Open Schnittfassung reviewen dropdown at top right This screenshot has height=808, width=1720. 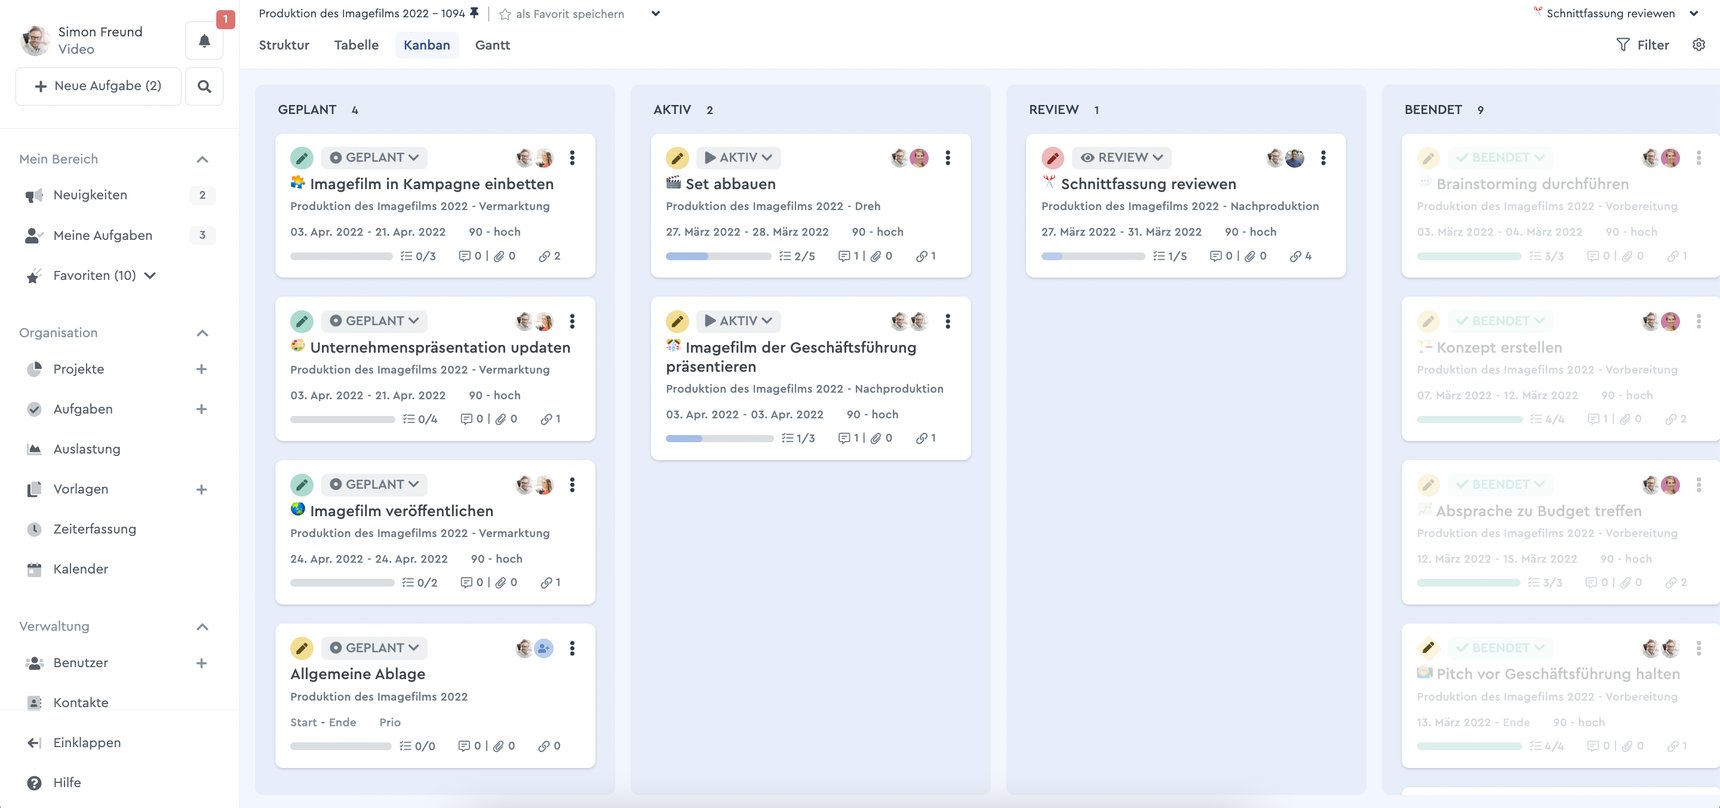click(1694, 13)
